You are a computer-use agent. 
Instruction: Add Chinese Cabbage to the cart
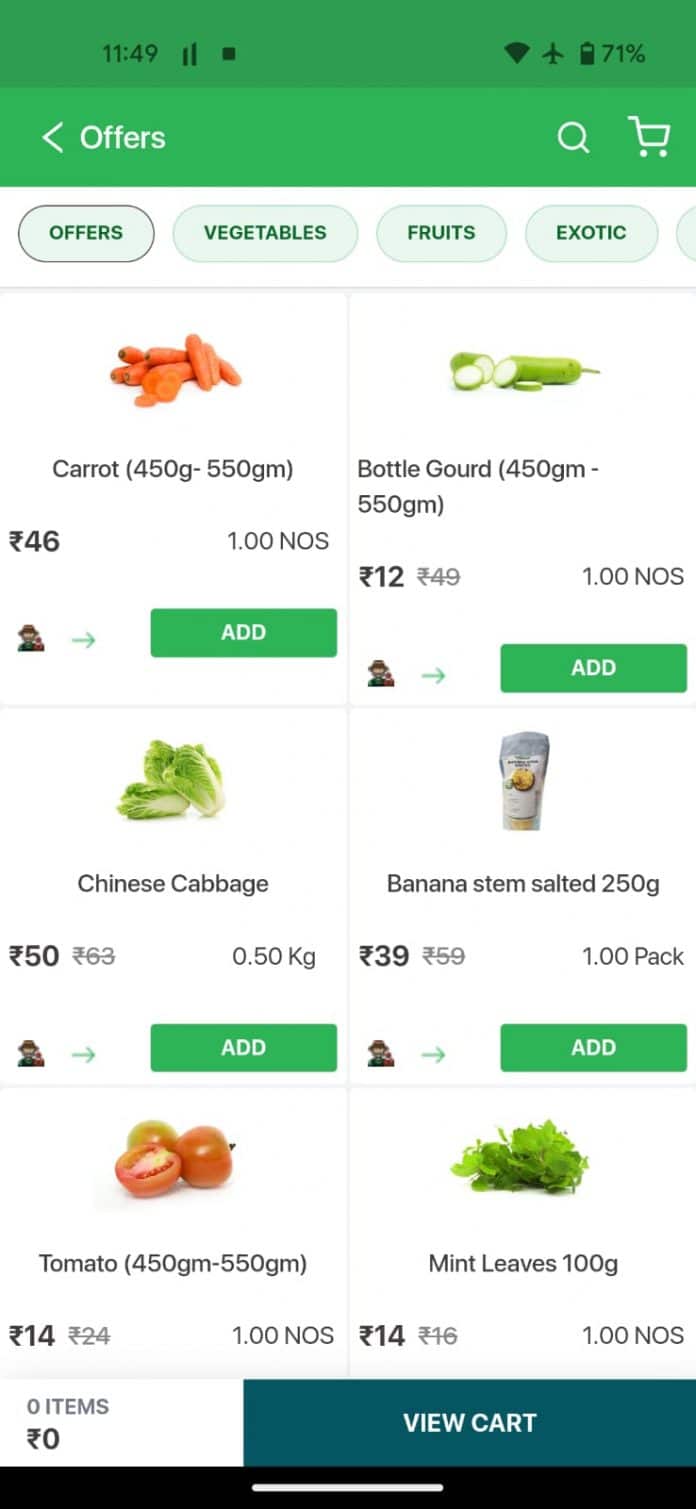click(243, 1047)
